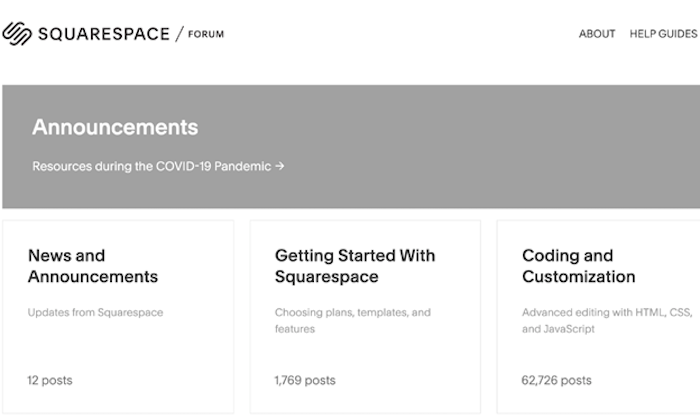700x420 pixels.
Task: Select the Announcements banner heading
Action: pyautogui.click(x=115, y=127)
